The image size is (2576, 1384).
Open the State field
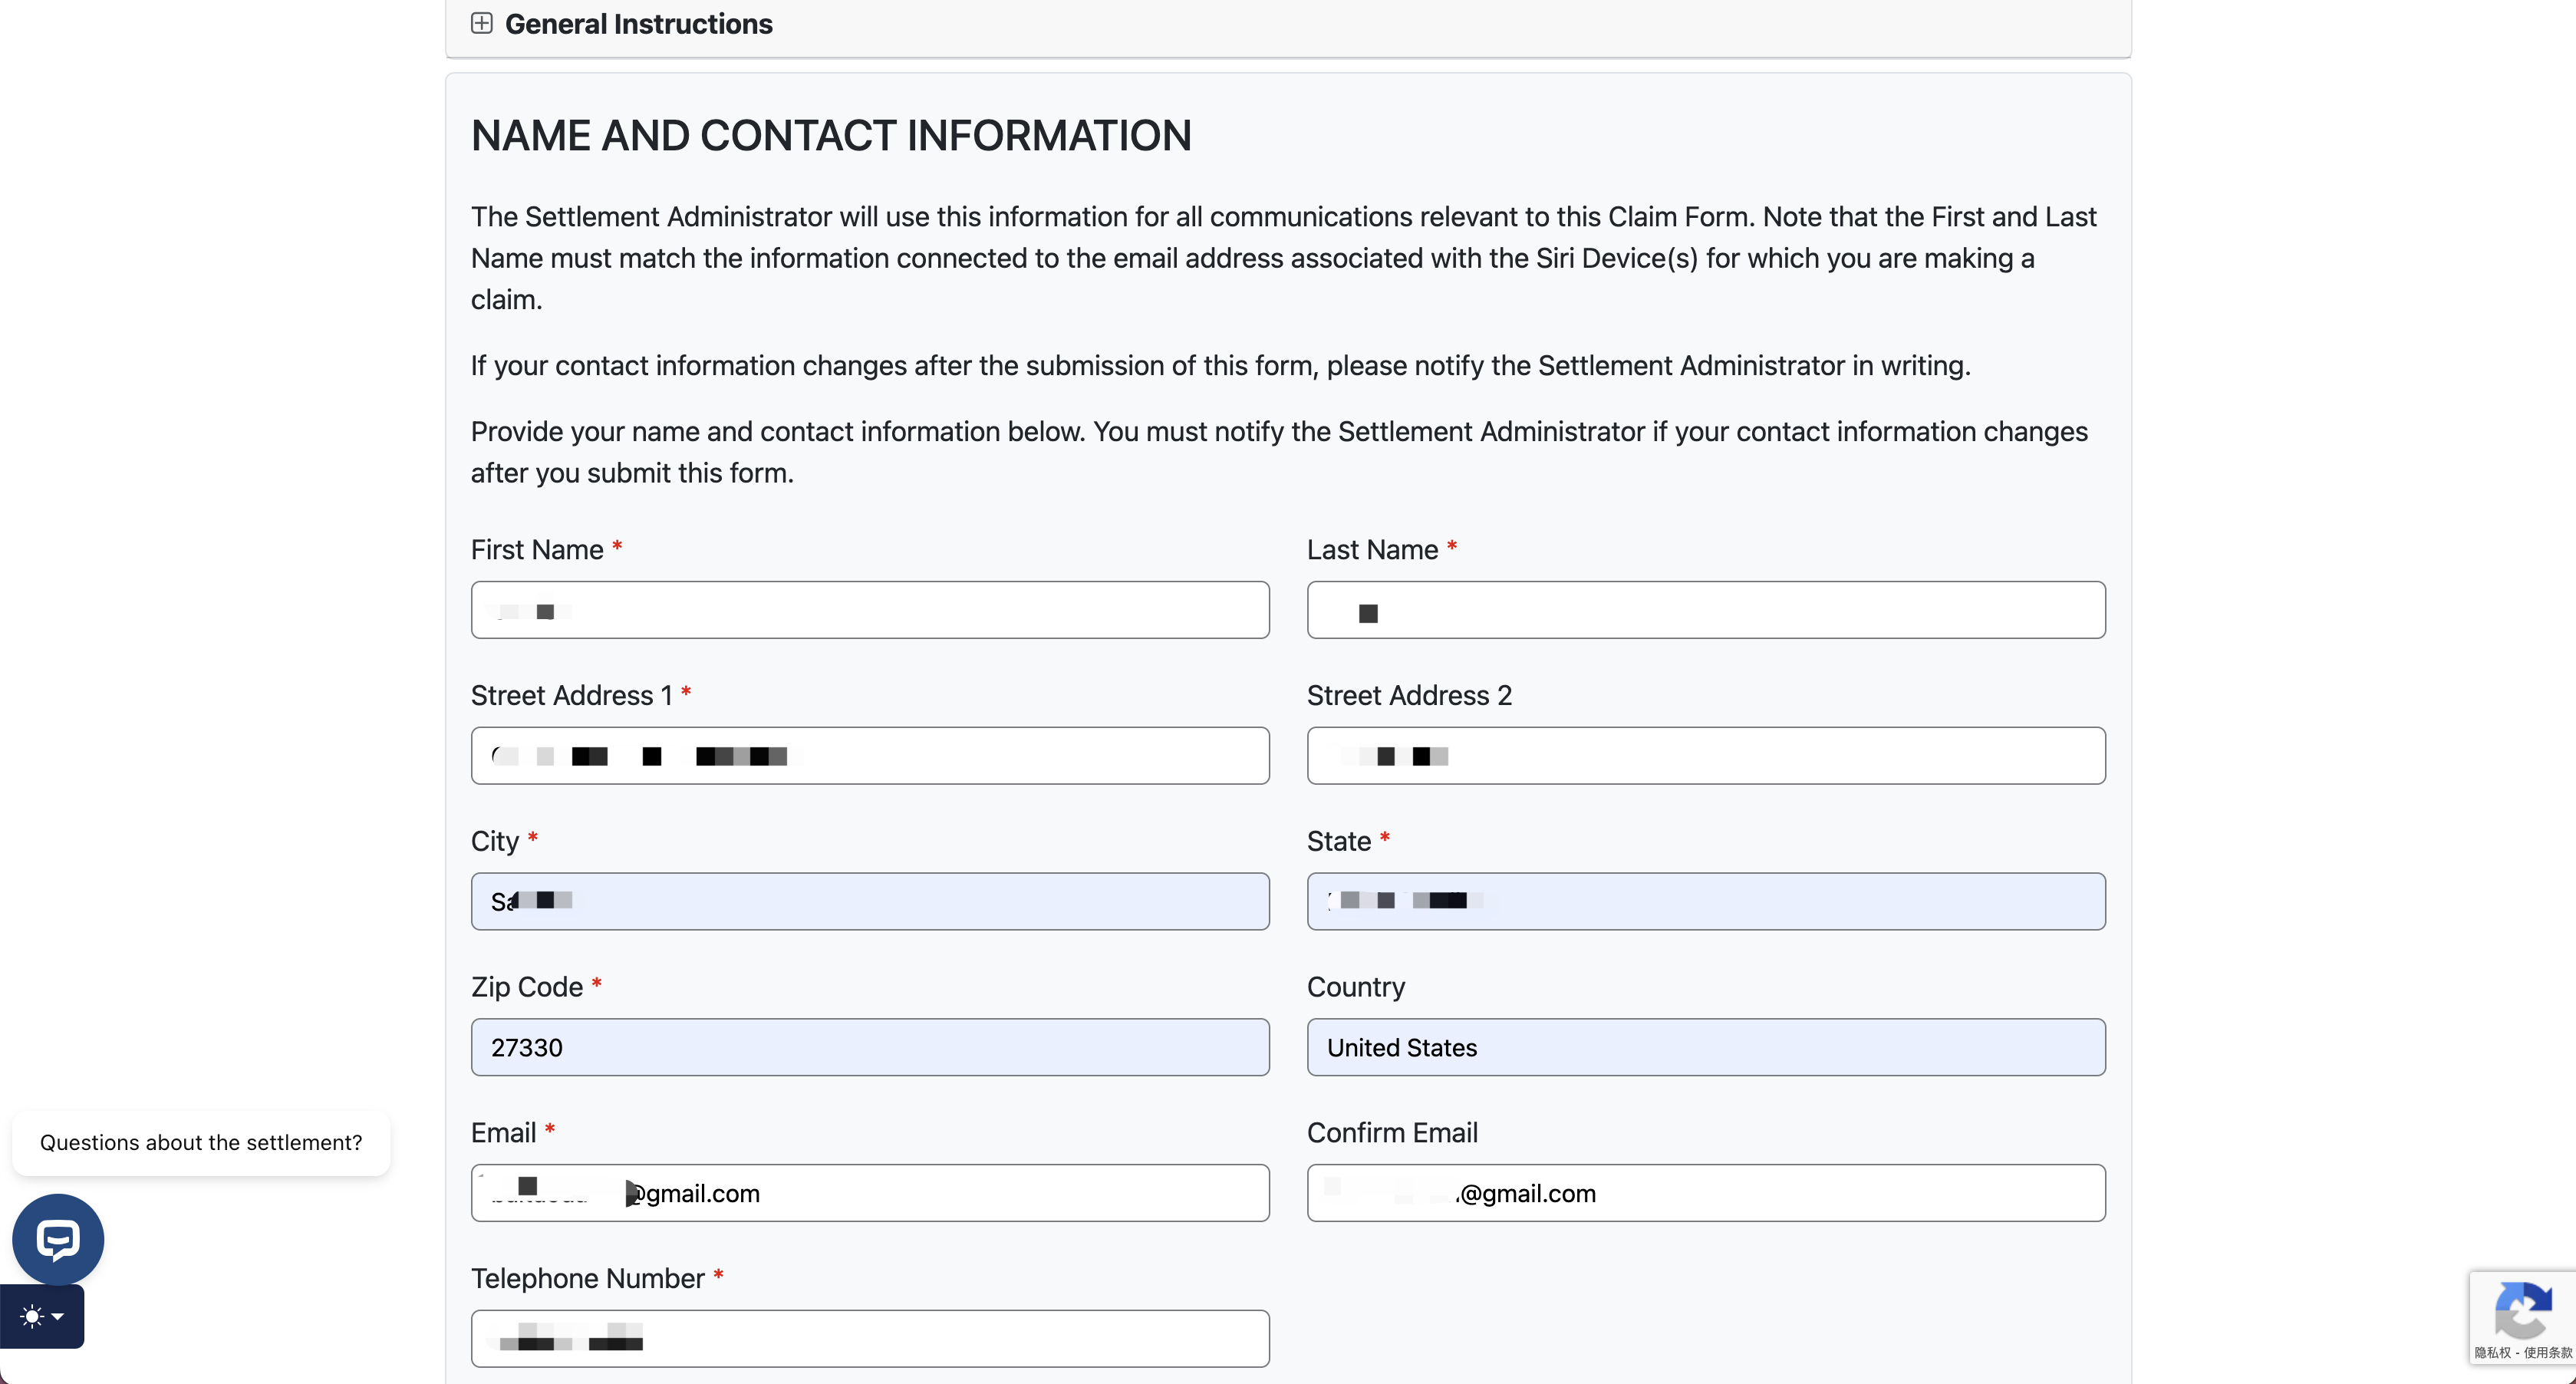(x=1705, y=901)
